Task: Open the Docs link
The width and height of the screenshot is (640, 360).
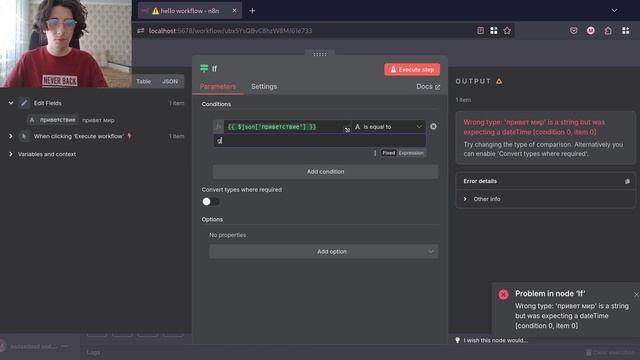Action: [428, 87]
